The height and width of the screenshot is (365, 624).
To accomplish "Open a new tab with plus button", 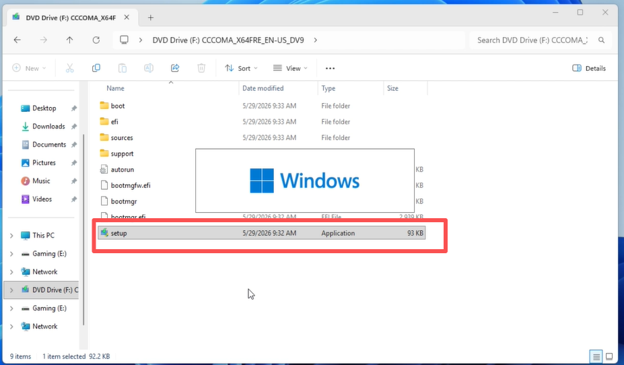I will [x=150, y=18].
